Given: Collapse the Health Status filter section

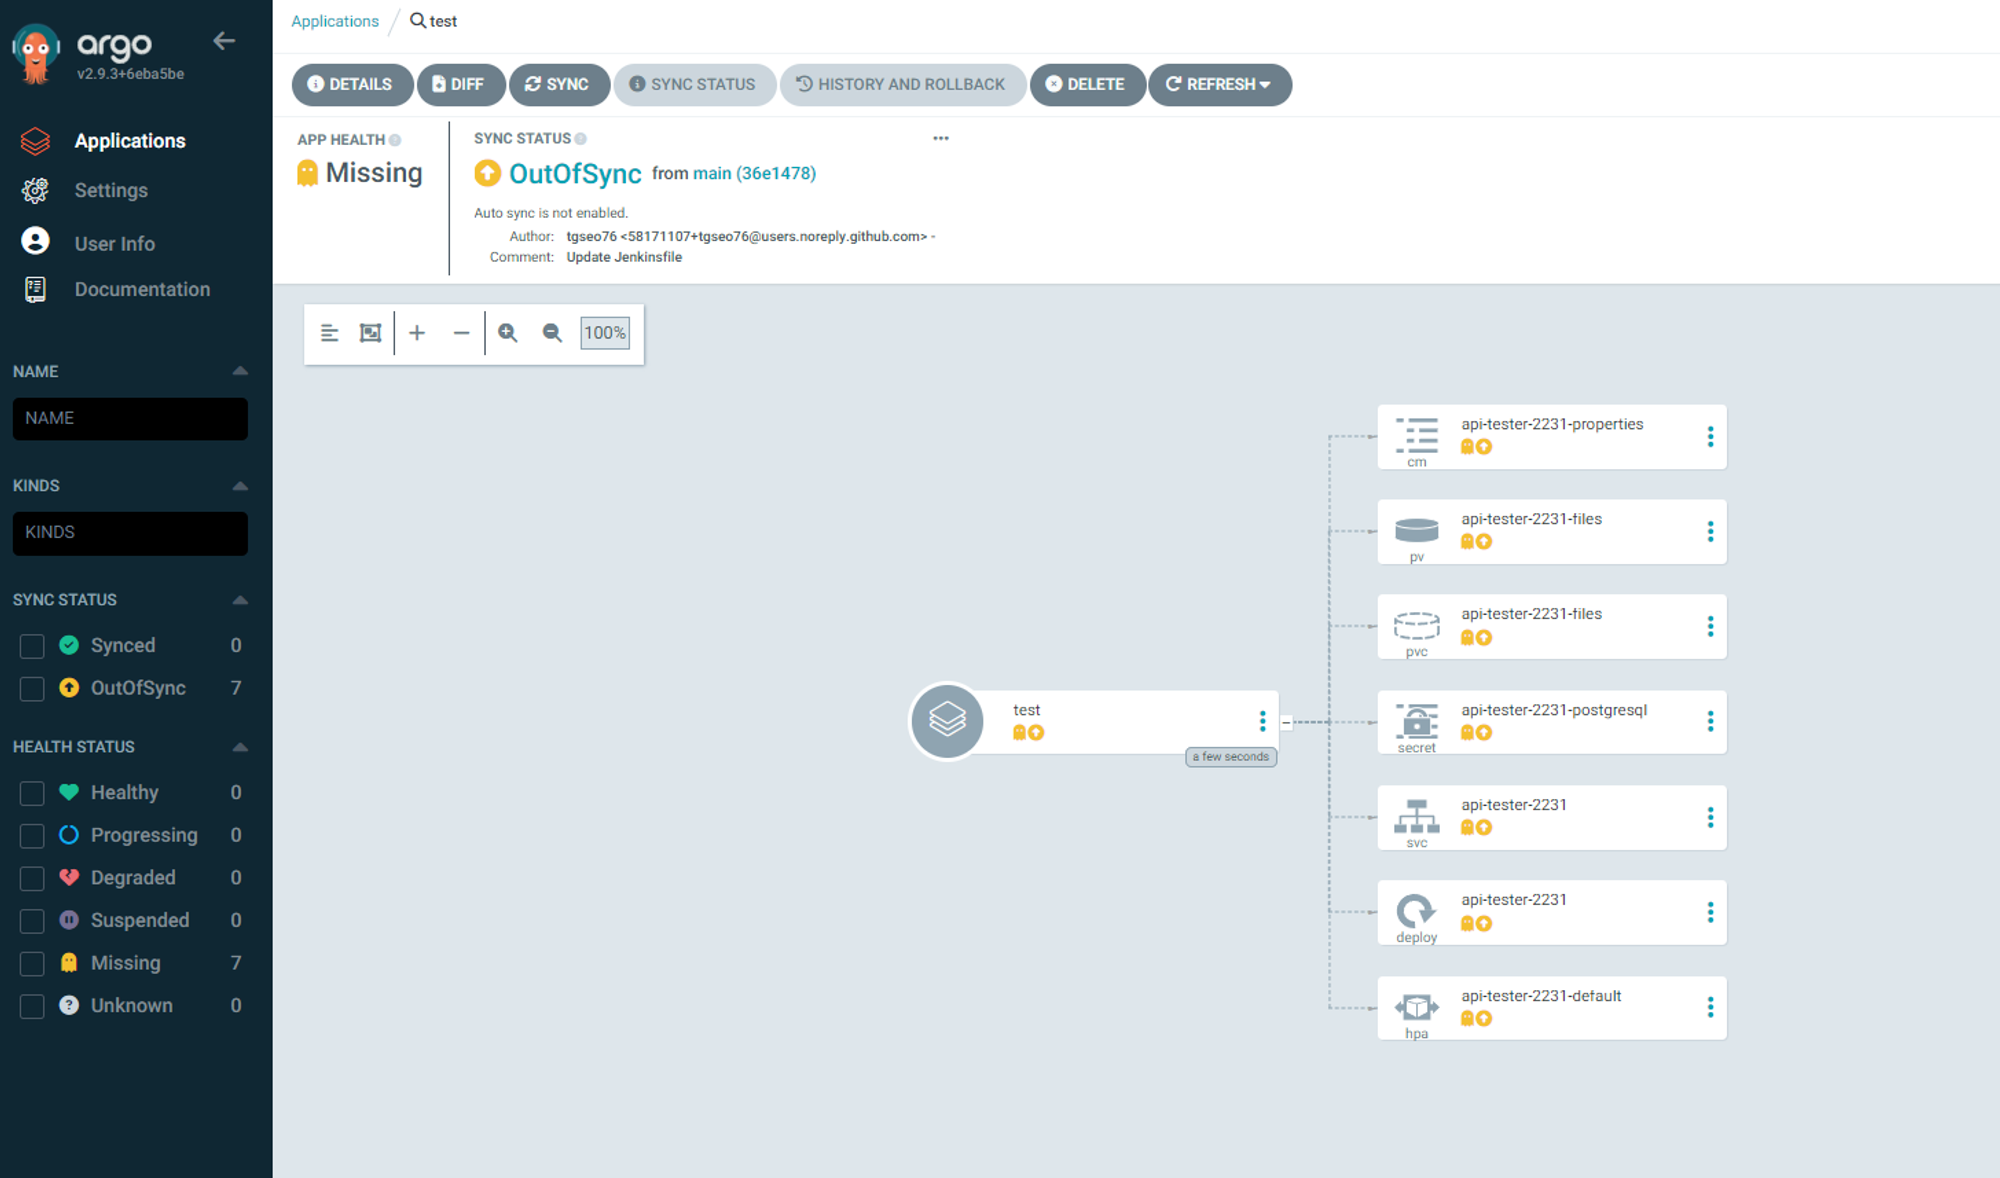Looking at the screenshot, I should 240,747.
